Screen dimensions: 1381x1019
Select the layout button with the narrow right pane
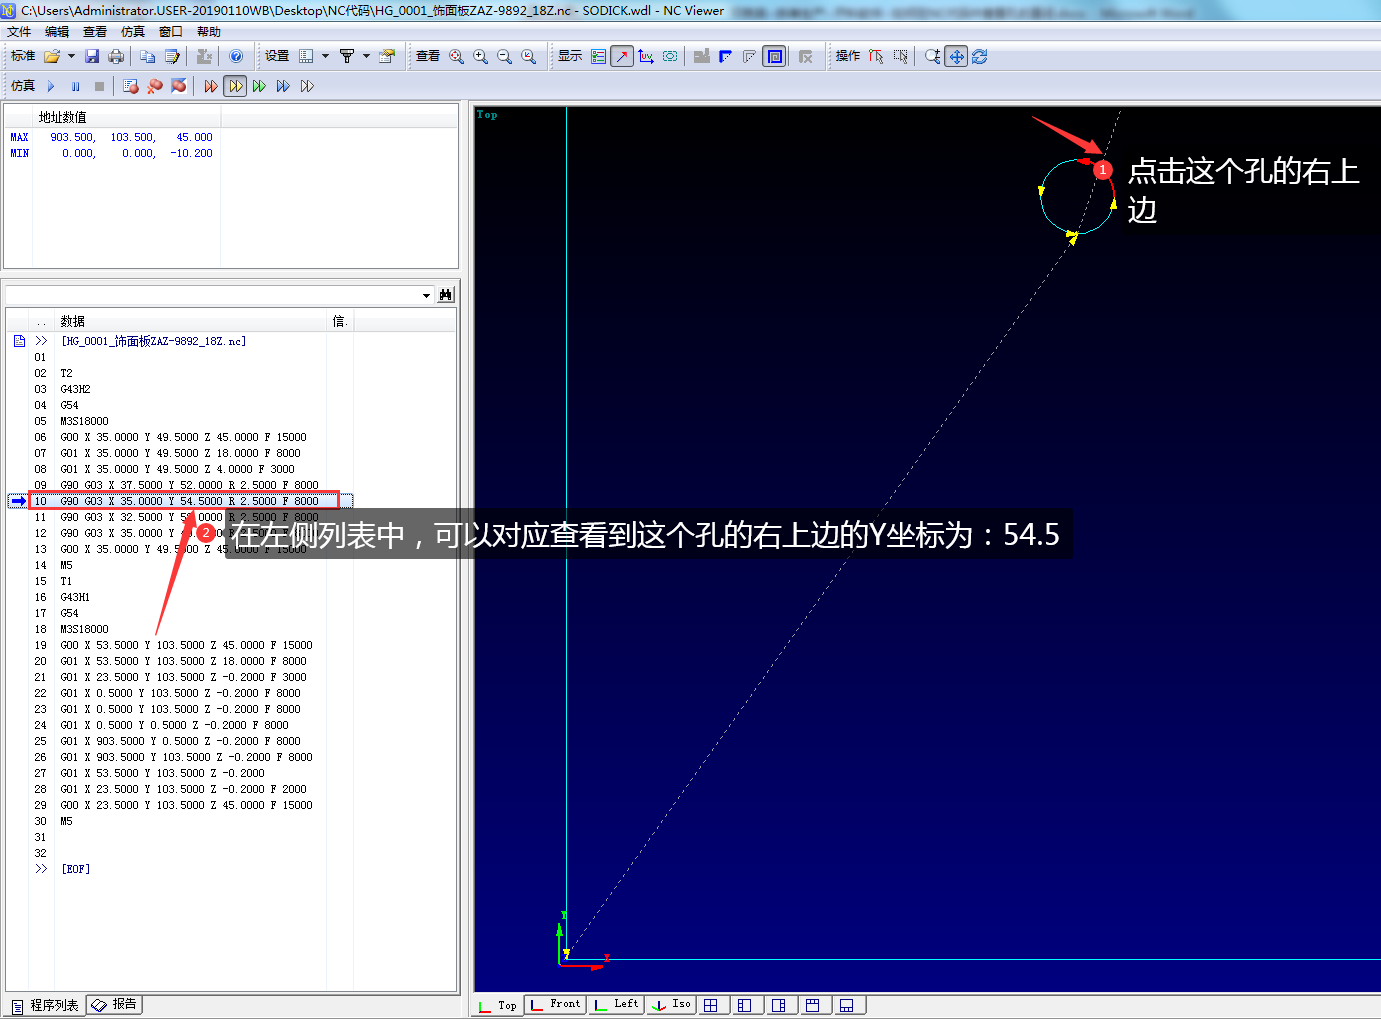pyautogui.click(x=779, y=1005)
